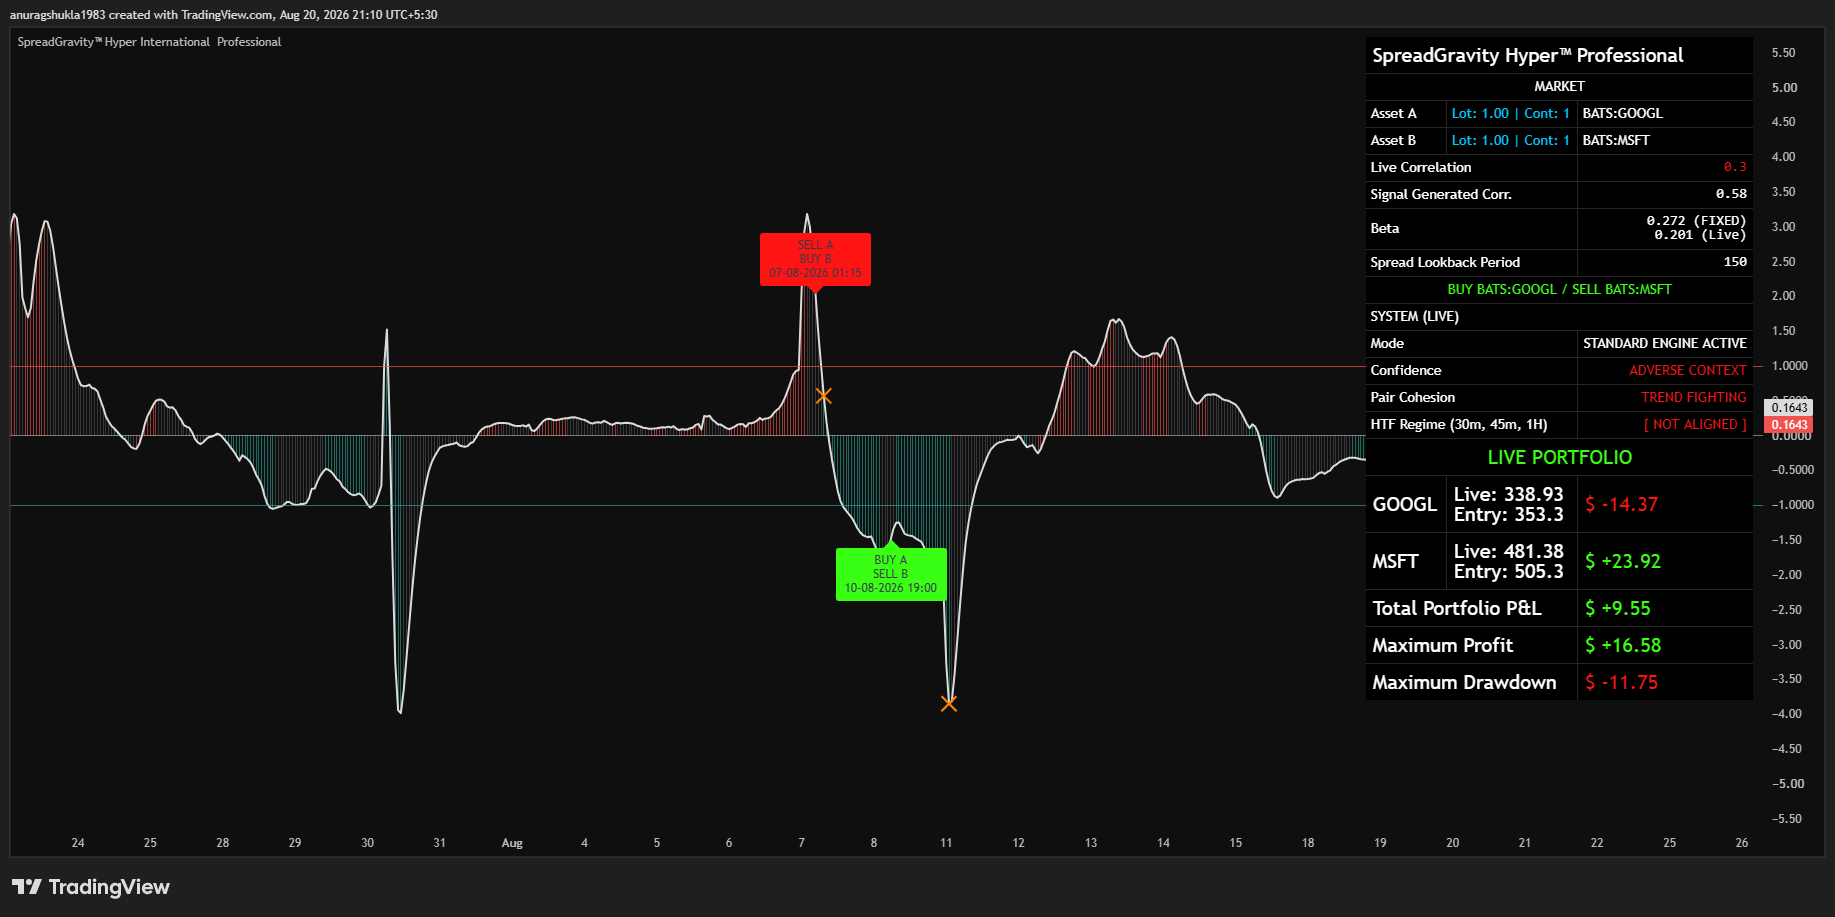Select the MSFT portfolio row name
Image resolution: width=1835 pixels, height=917 pixels.
point(1395,562)
